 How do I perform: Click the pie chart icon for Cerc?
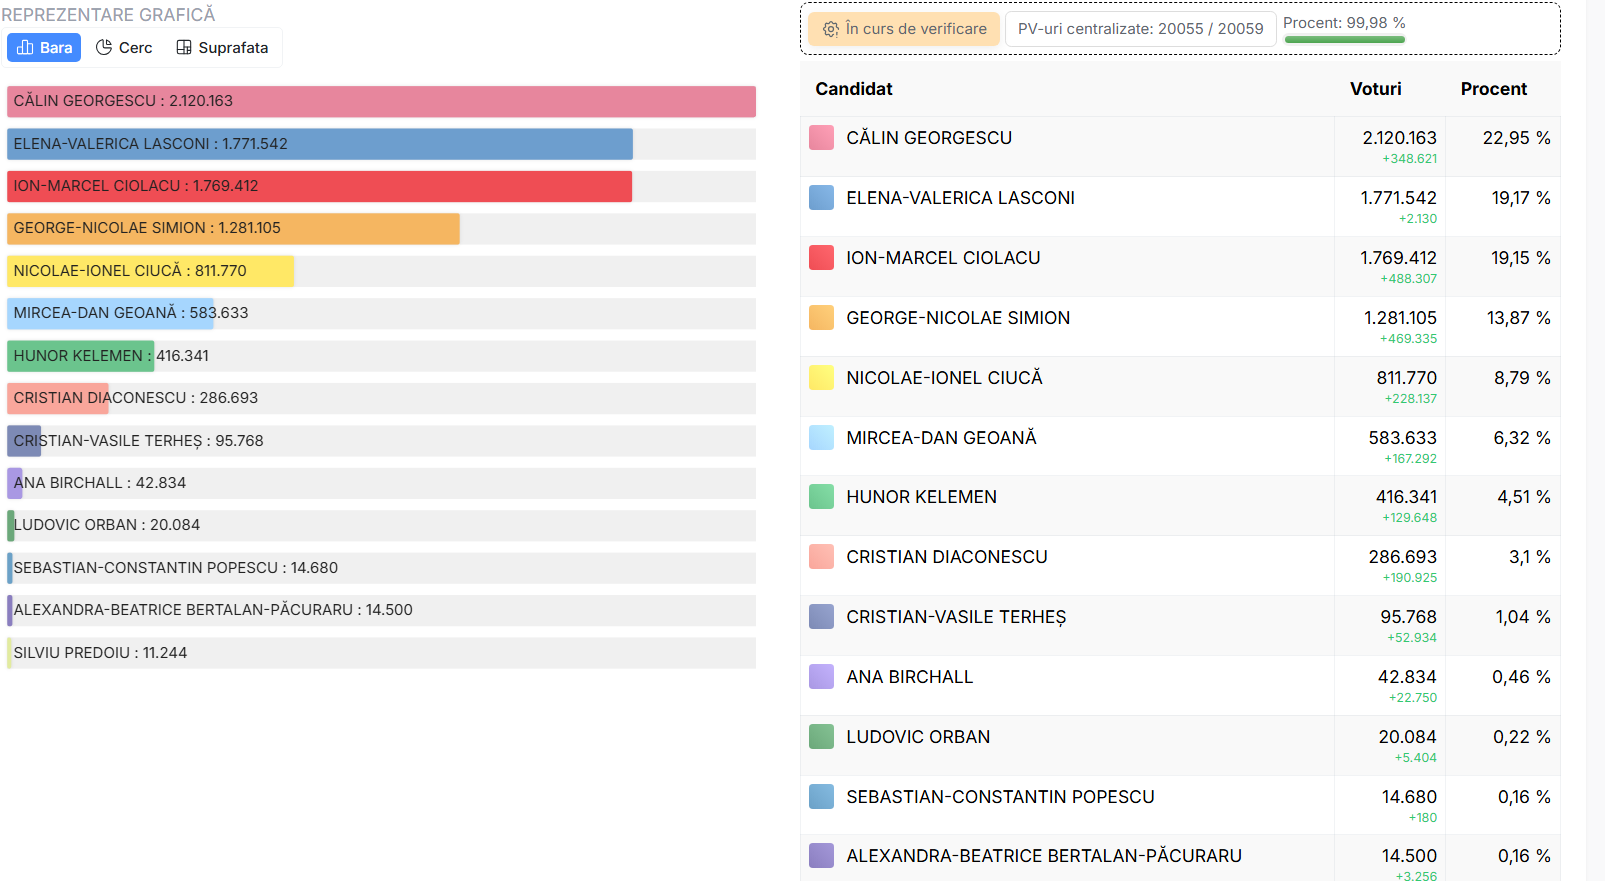tap(104, 48)
